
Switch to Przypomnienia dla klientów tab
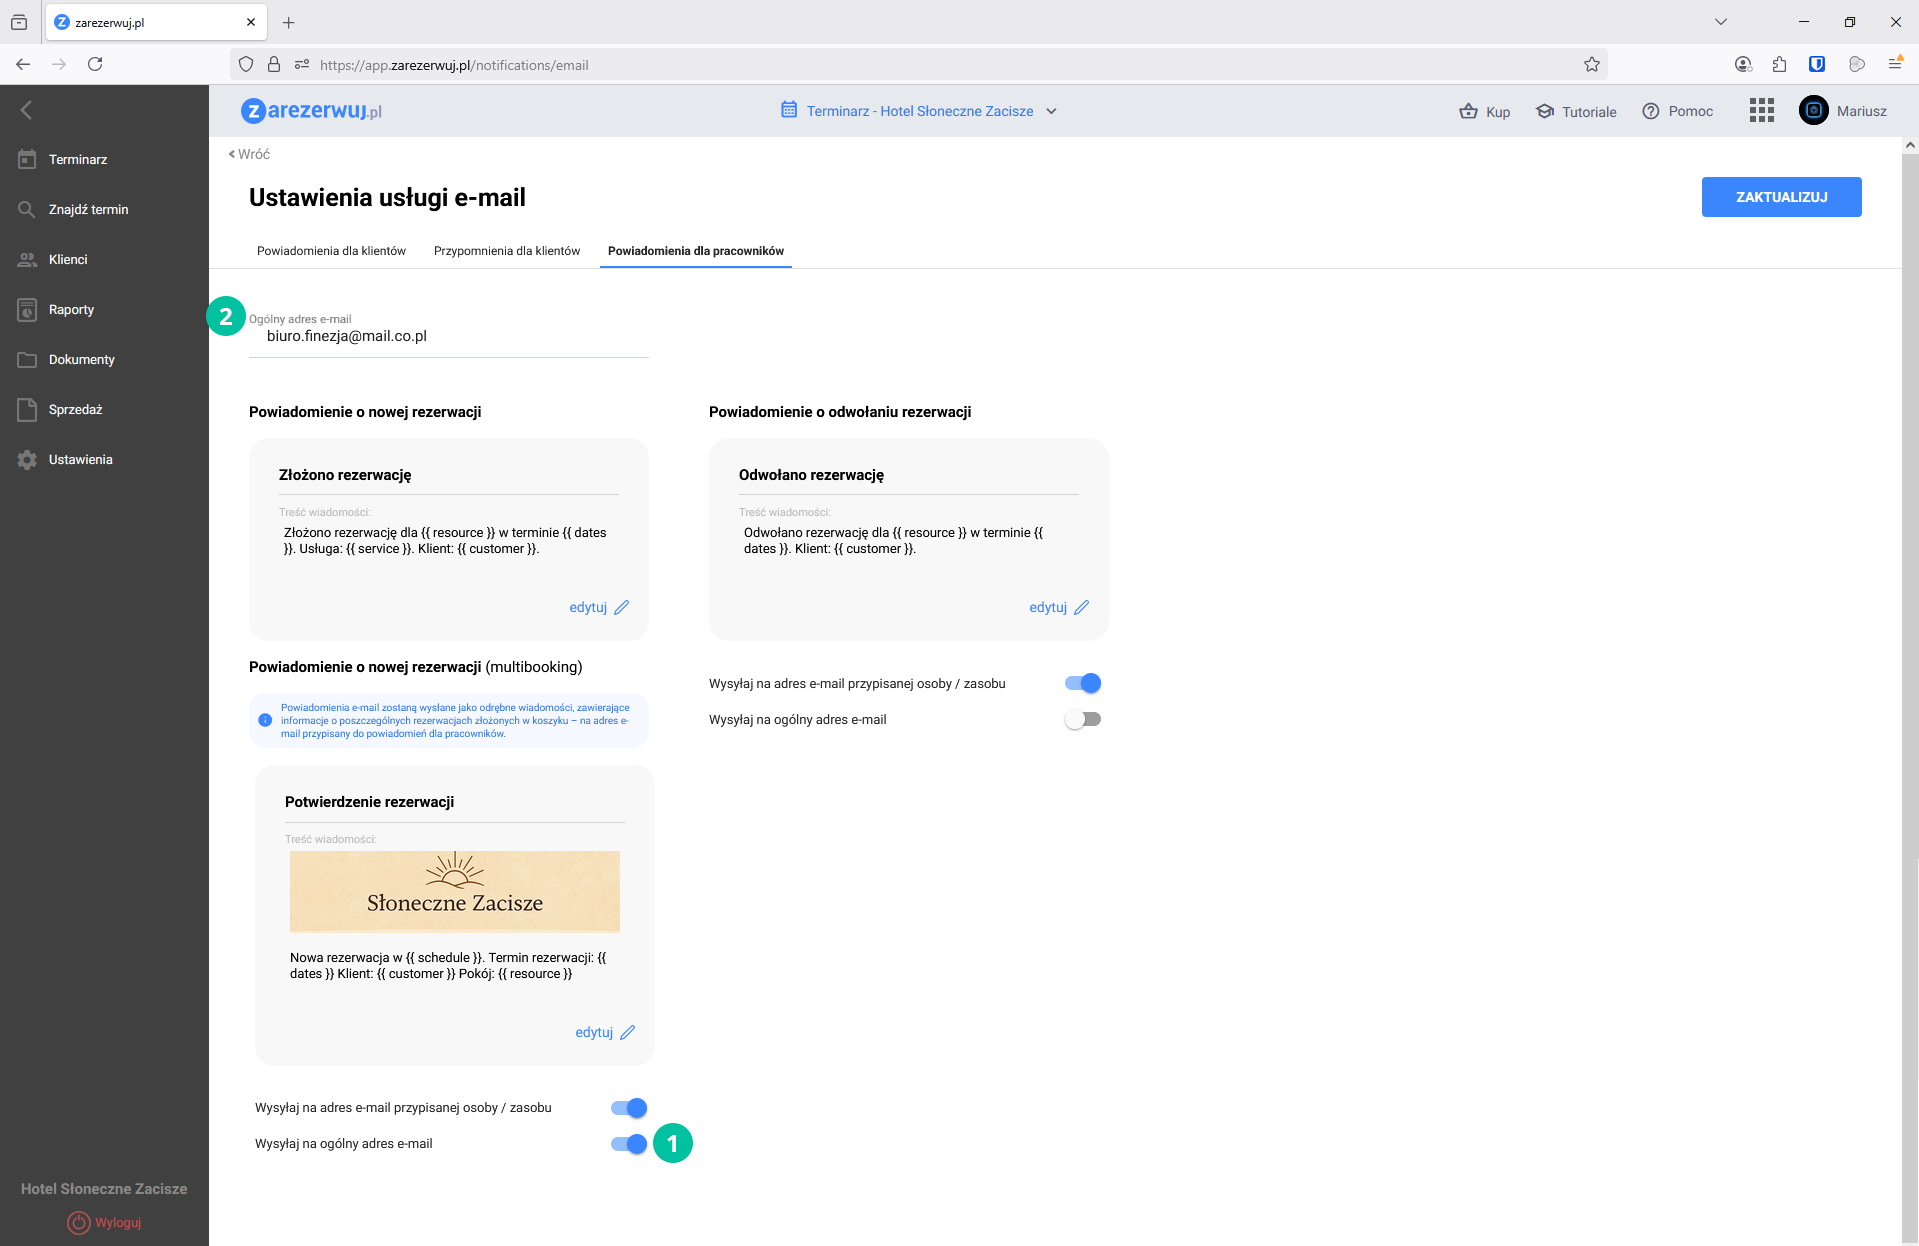(x=506, y=251)
